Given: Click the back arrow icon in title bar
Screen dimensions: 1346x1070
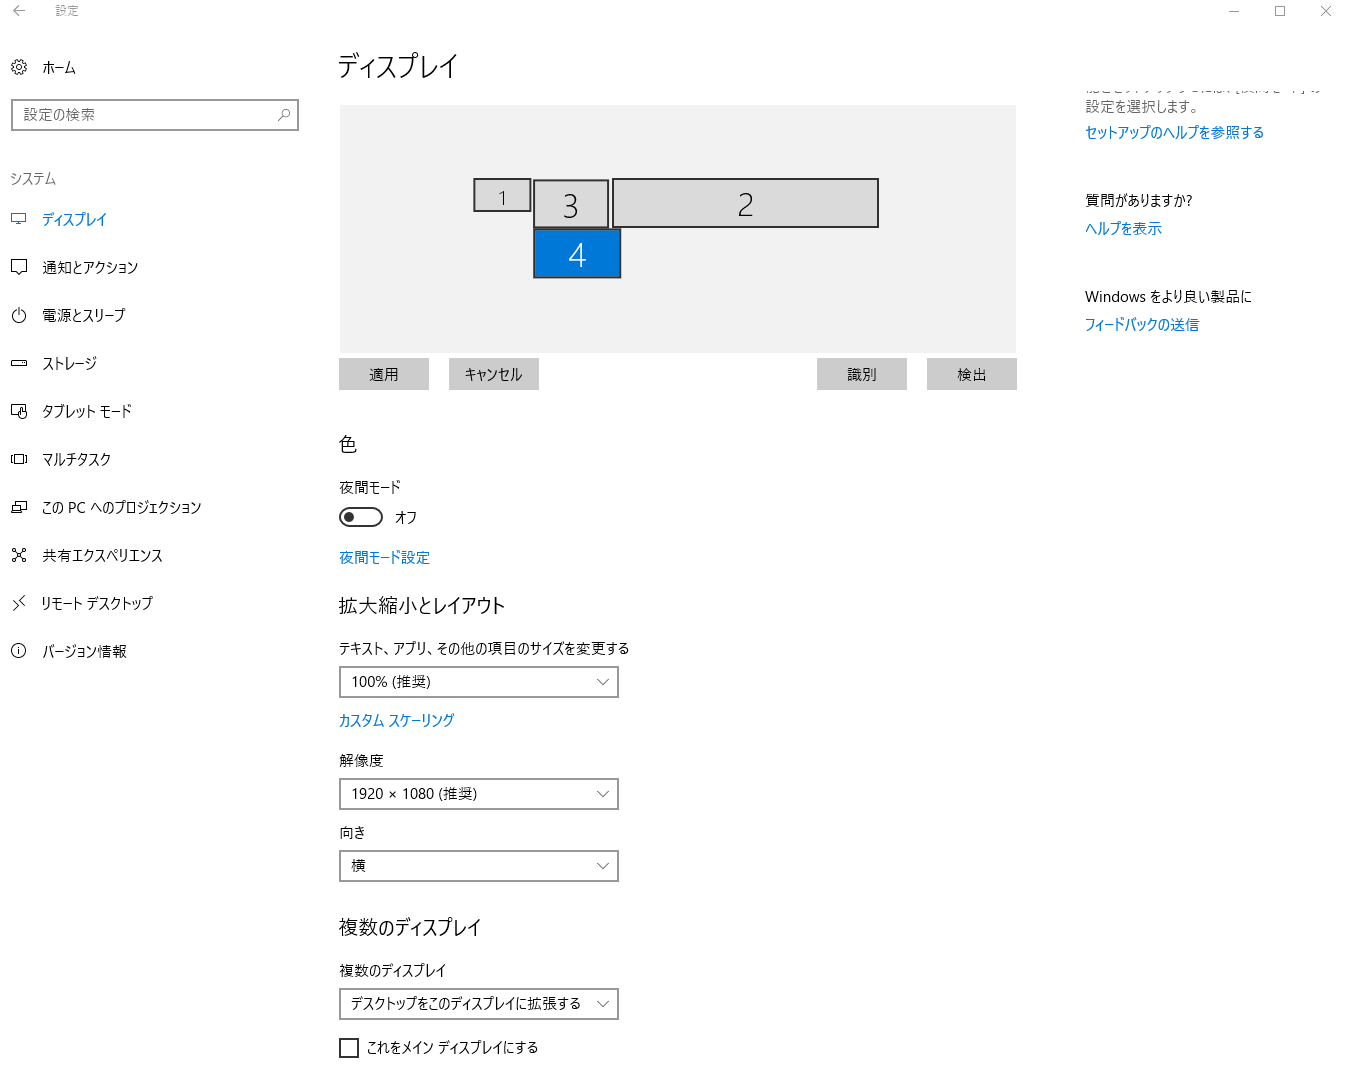Looking at the screenshot, I should point(19,11).
